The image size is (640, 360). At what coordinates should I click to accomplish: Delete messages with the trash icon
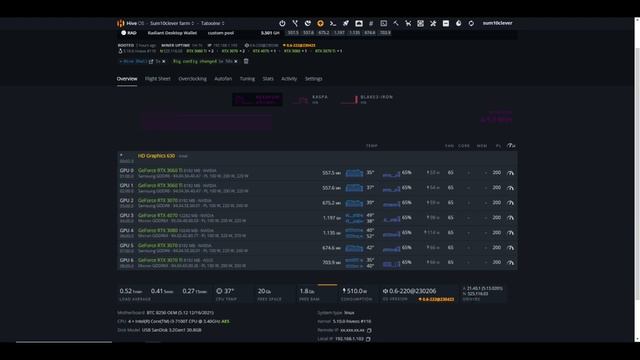tap(246, 61)
